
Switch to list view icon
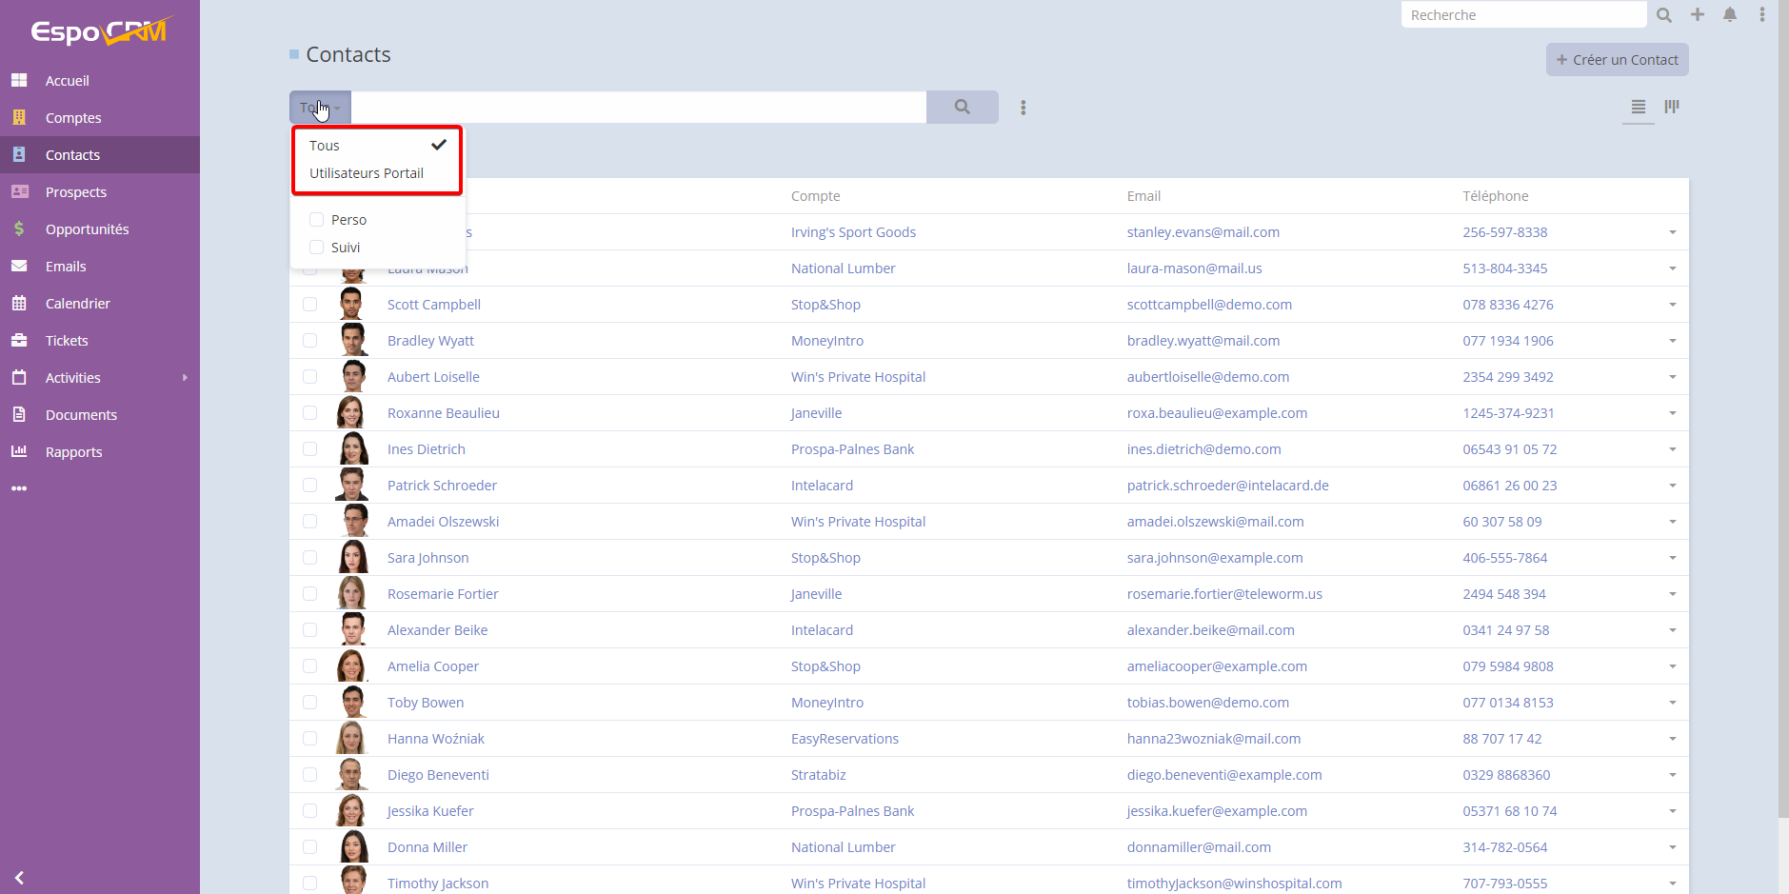pos(1638,106)
